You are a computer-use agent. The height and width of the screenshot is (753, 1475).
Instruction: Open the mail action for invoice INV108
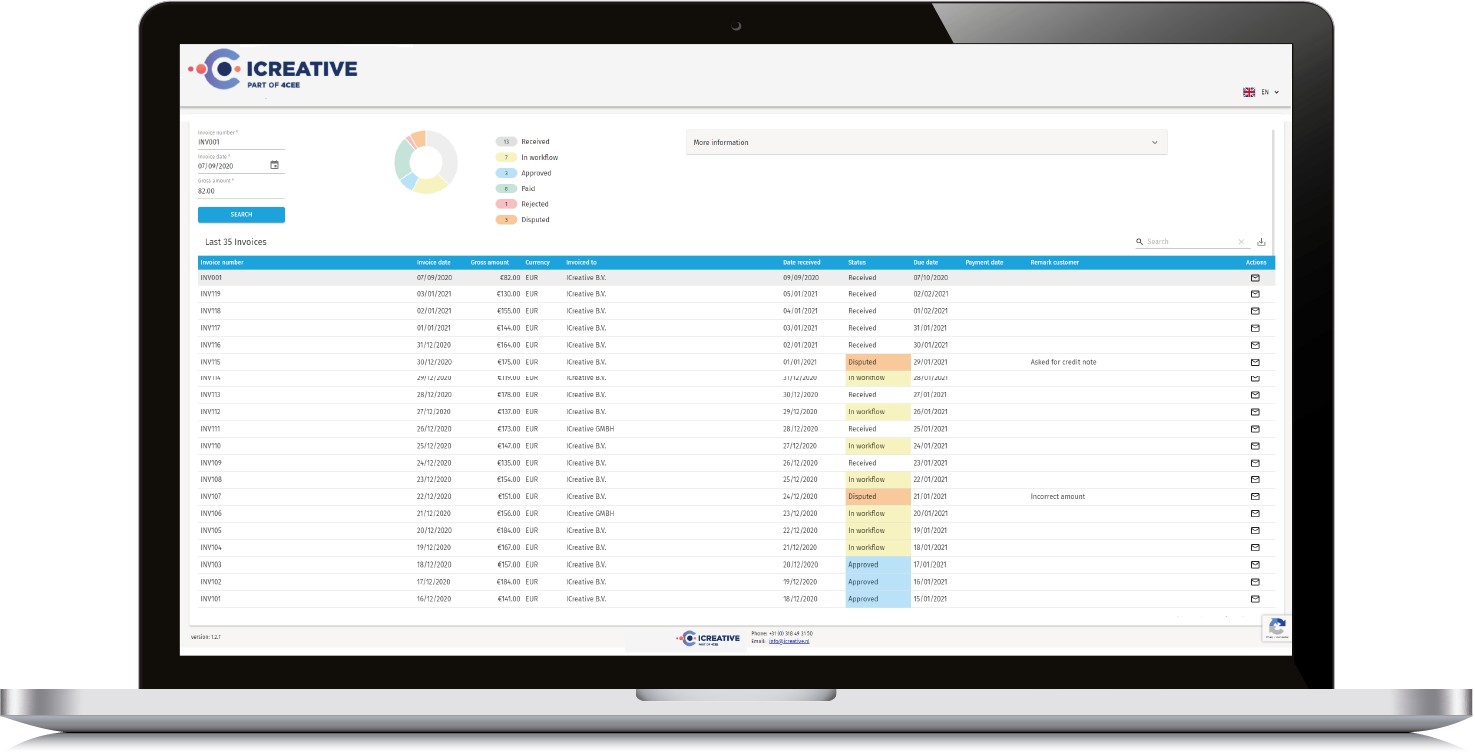pyautogui.click(x=1255, y=480)
